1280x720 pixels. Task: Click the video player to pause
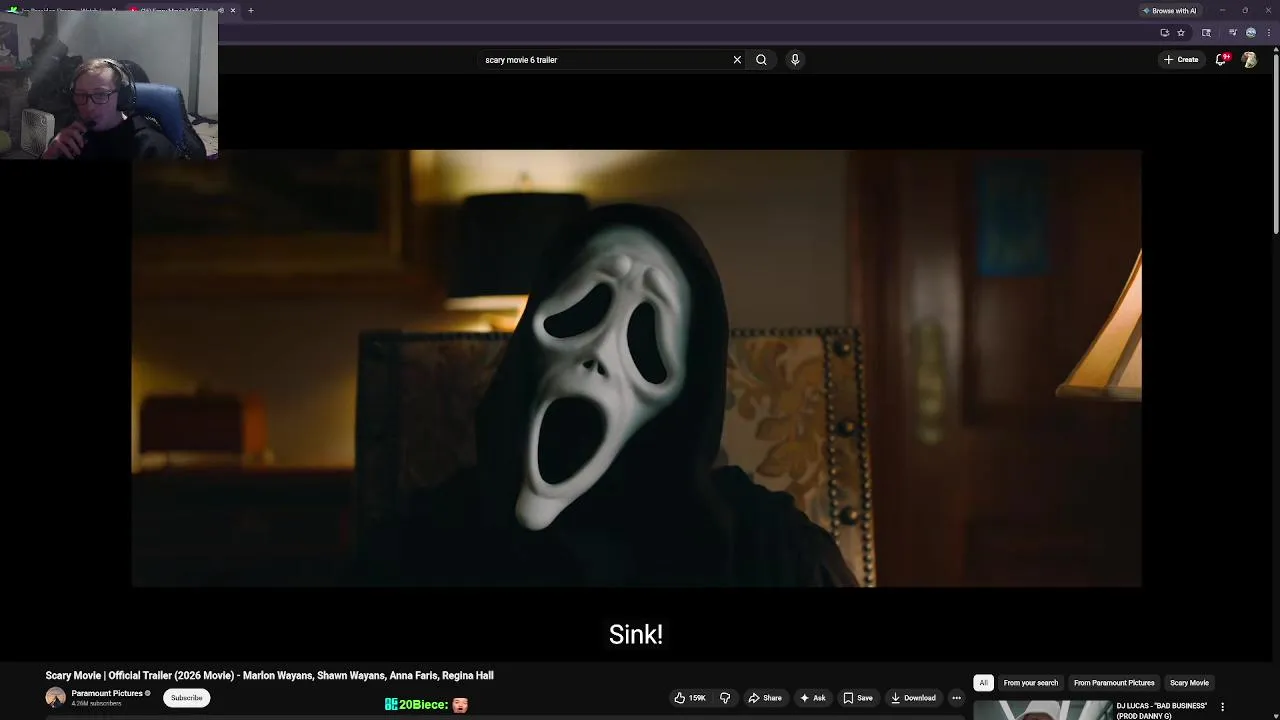[x=636, y=368]
